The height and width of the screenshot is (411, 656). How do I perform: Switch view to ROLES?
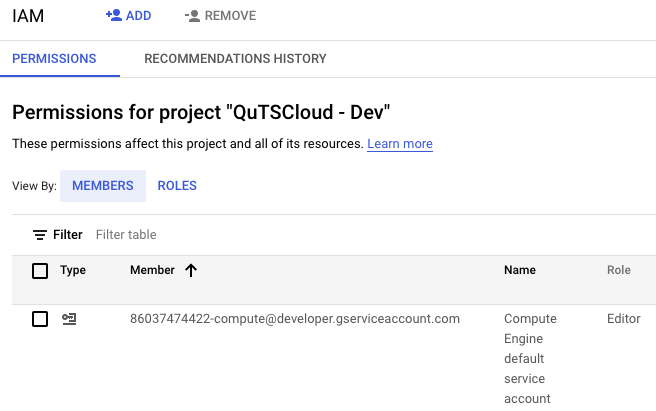[177, 186]
